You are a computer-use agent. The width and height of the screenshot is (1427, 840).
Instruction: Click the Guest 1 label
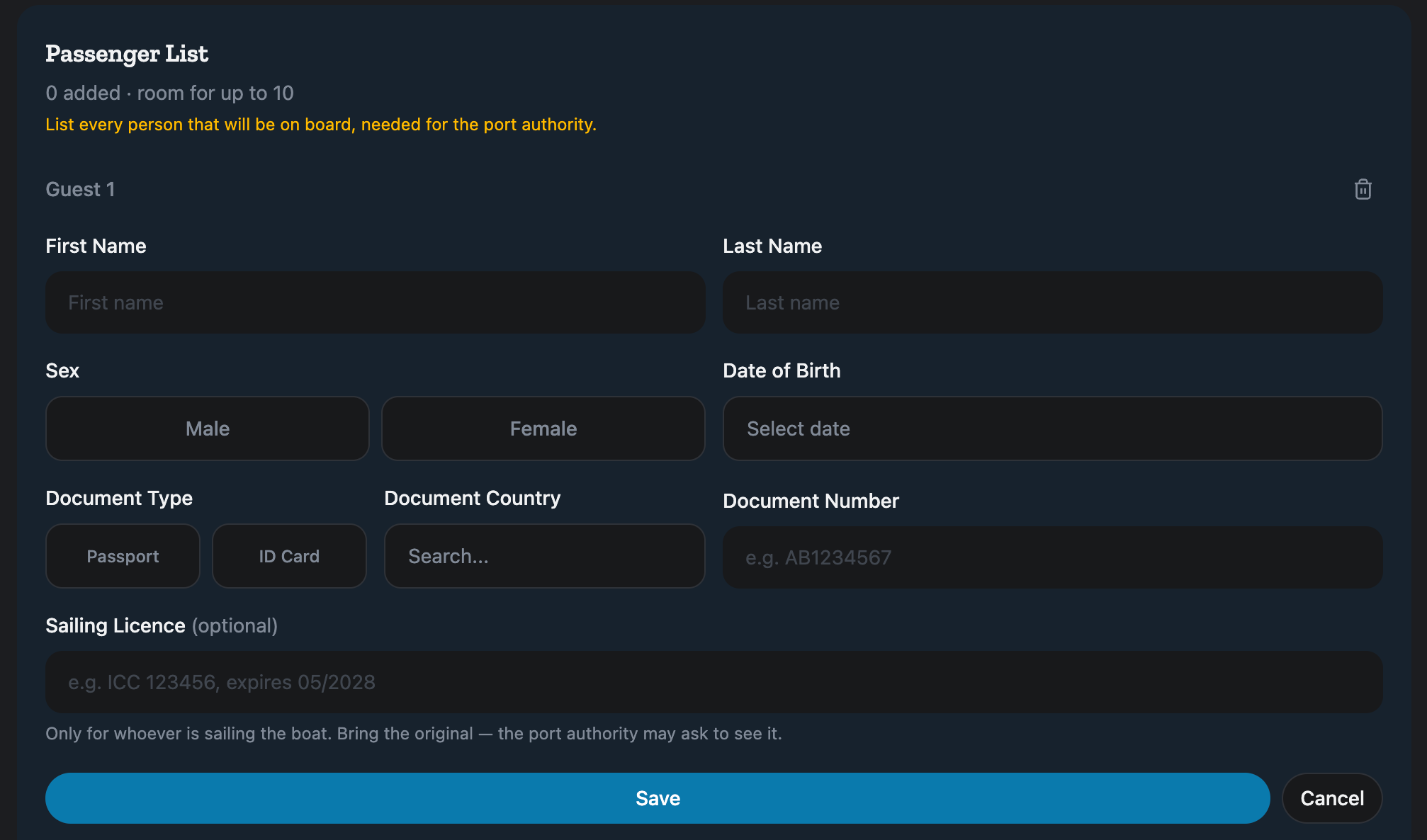tap(80, 189)
